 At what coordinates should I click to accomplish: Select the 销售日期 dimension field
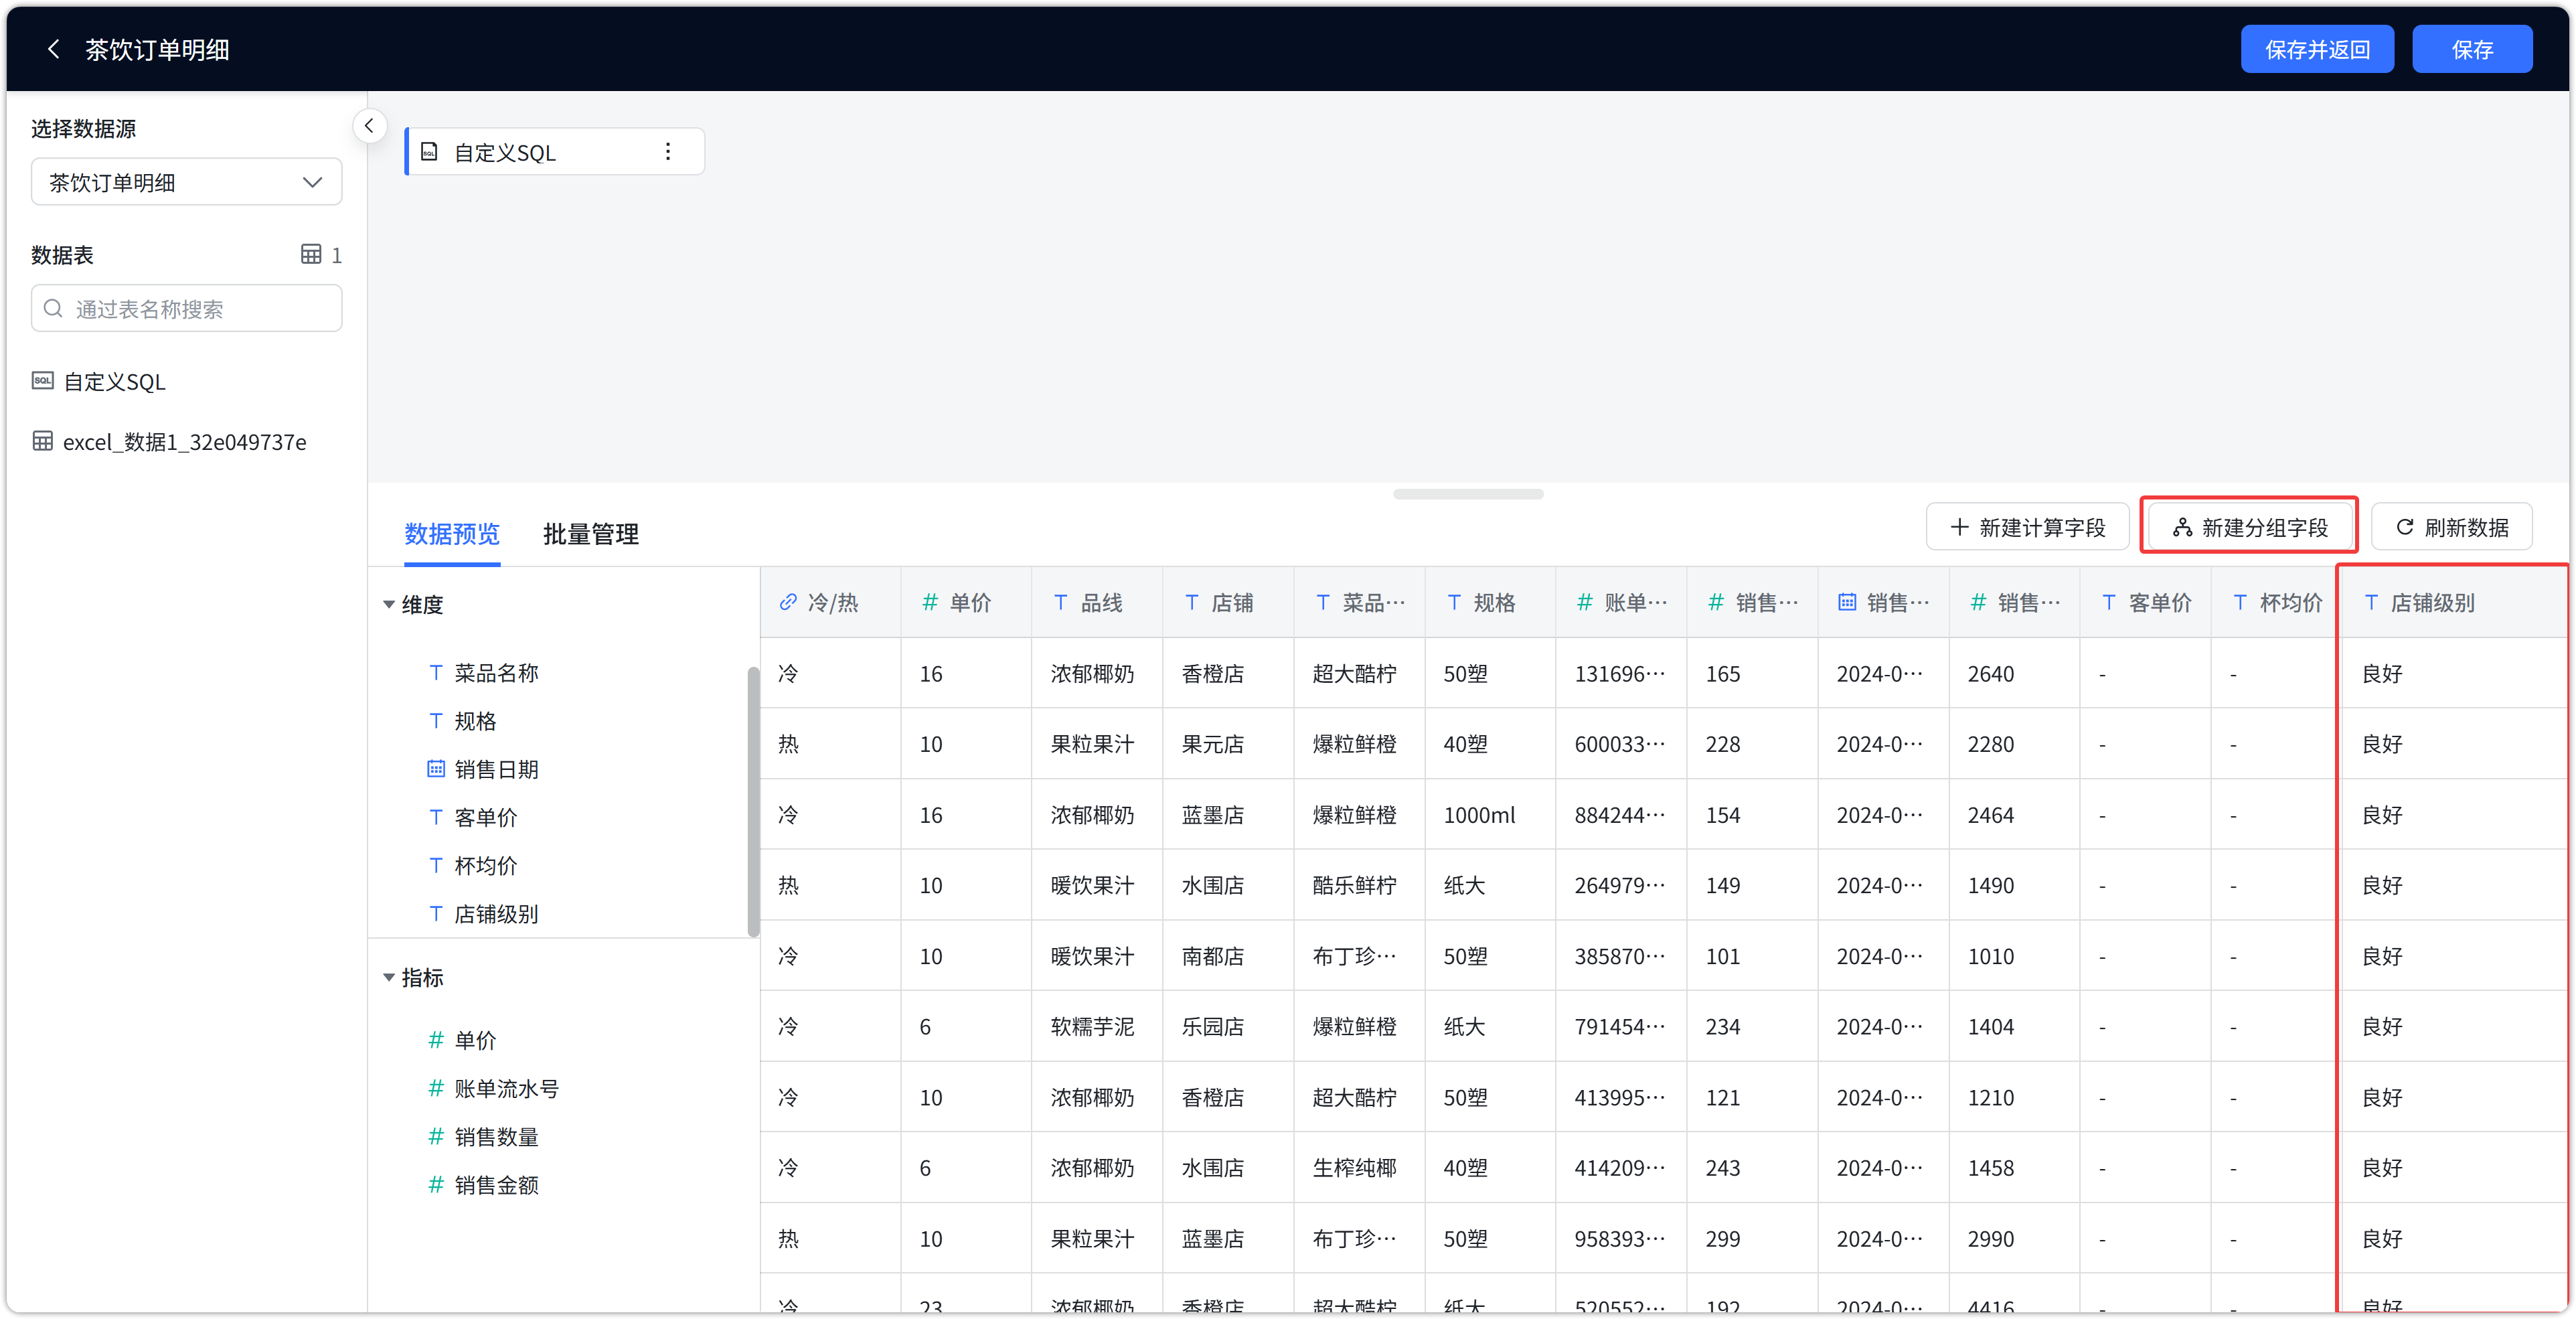(x=496, y=768)
